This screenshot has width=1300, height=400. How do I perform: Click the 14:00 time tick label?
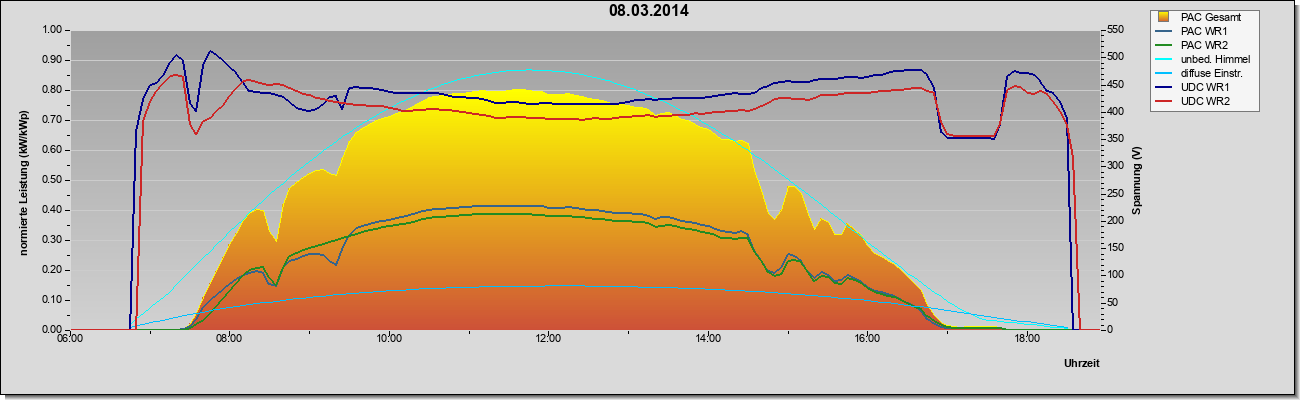(x=708, y=340)
